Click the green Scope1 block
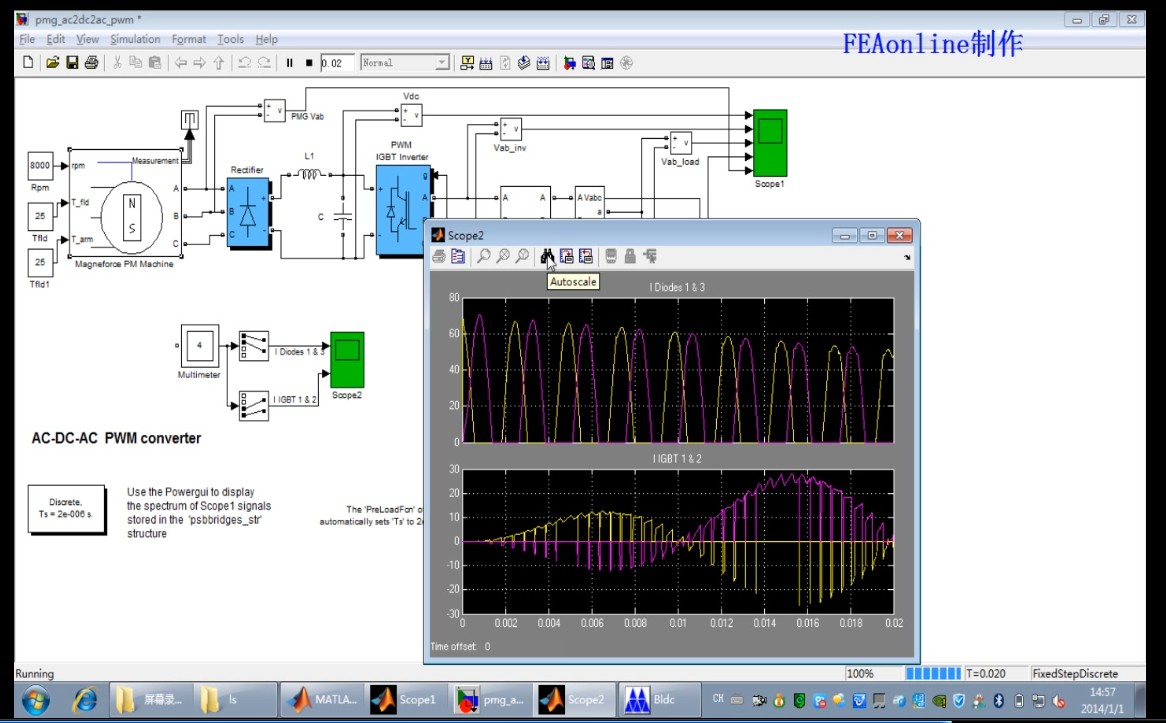Viewport: 1166px width, 723px height. point(769,141)
